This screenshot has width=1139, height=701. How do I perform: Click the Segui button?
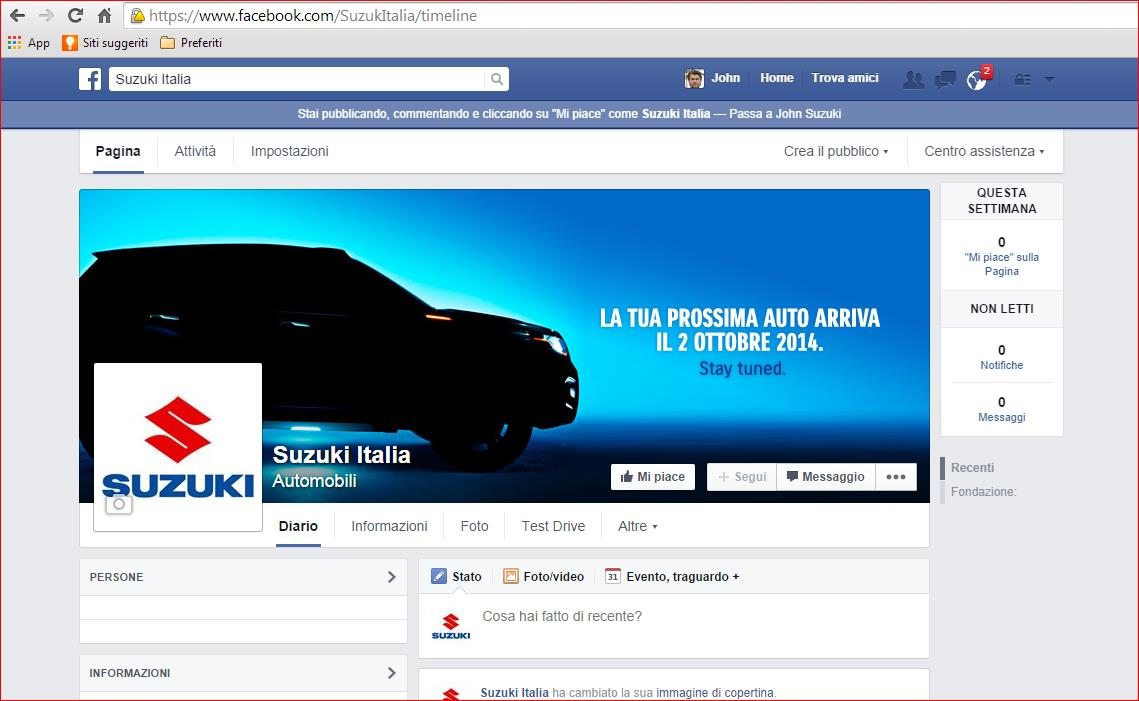(x=742, y=477)
